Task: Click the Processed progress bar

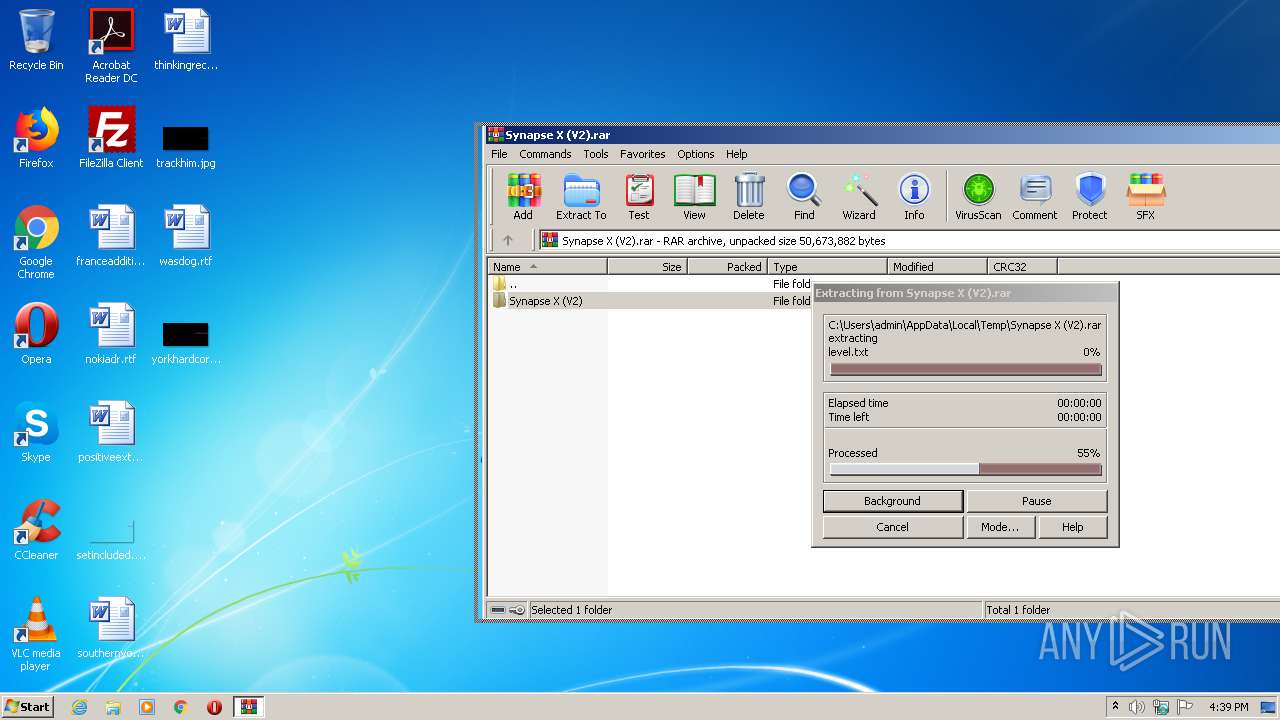Action: [965, 469]
